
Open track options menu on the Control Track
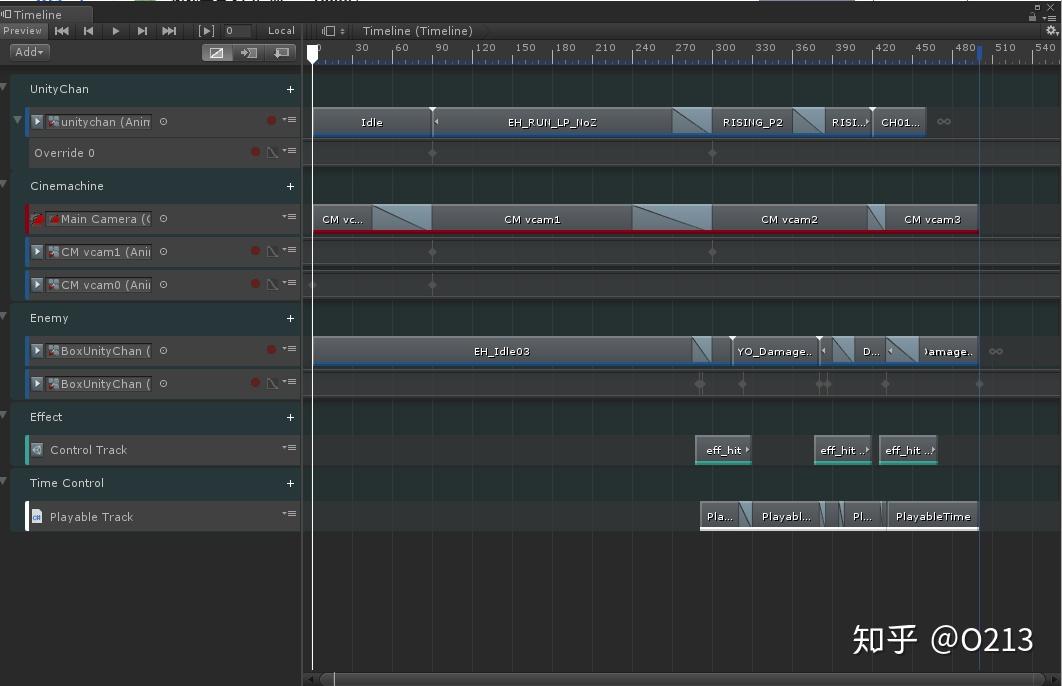pos(290,450)
